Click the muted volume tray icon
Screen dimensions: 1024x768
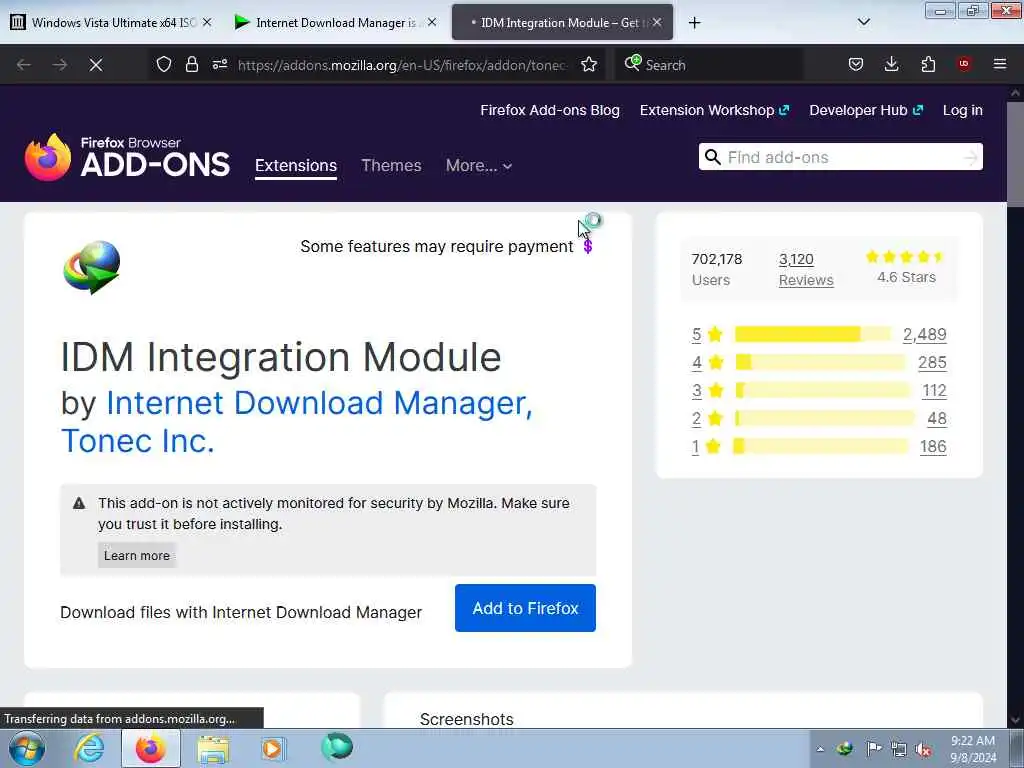click(x=923, y=750)
